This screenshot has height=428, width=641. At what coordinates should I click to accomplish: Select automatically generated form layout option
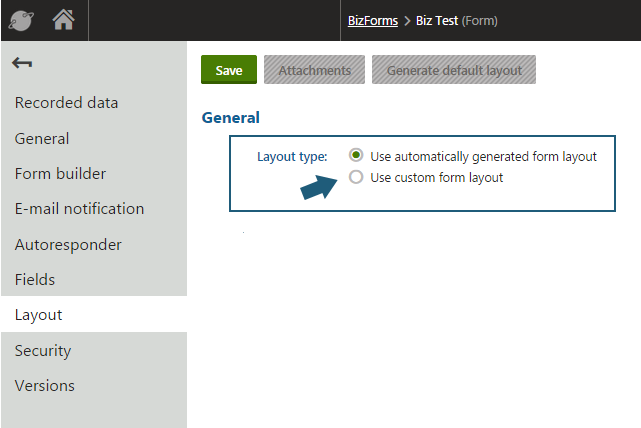click(x=356, y=156)
